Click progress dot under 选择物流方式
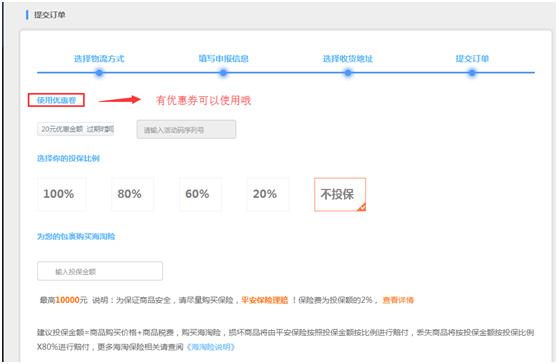Image resolution: width=558 pixels, height=364 pixels. tap(99, 73)
